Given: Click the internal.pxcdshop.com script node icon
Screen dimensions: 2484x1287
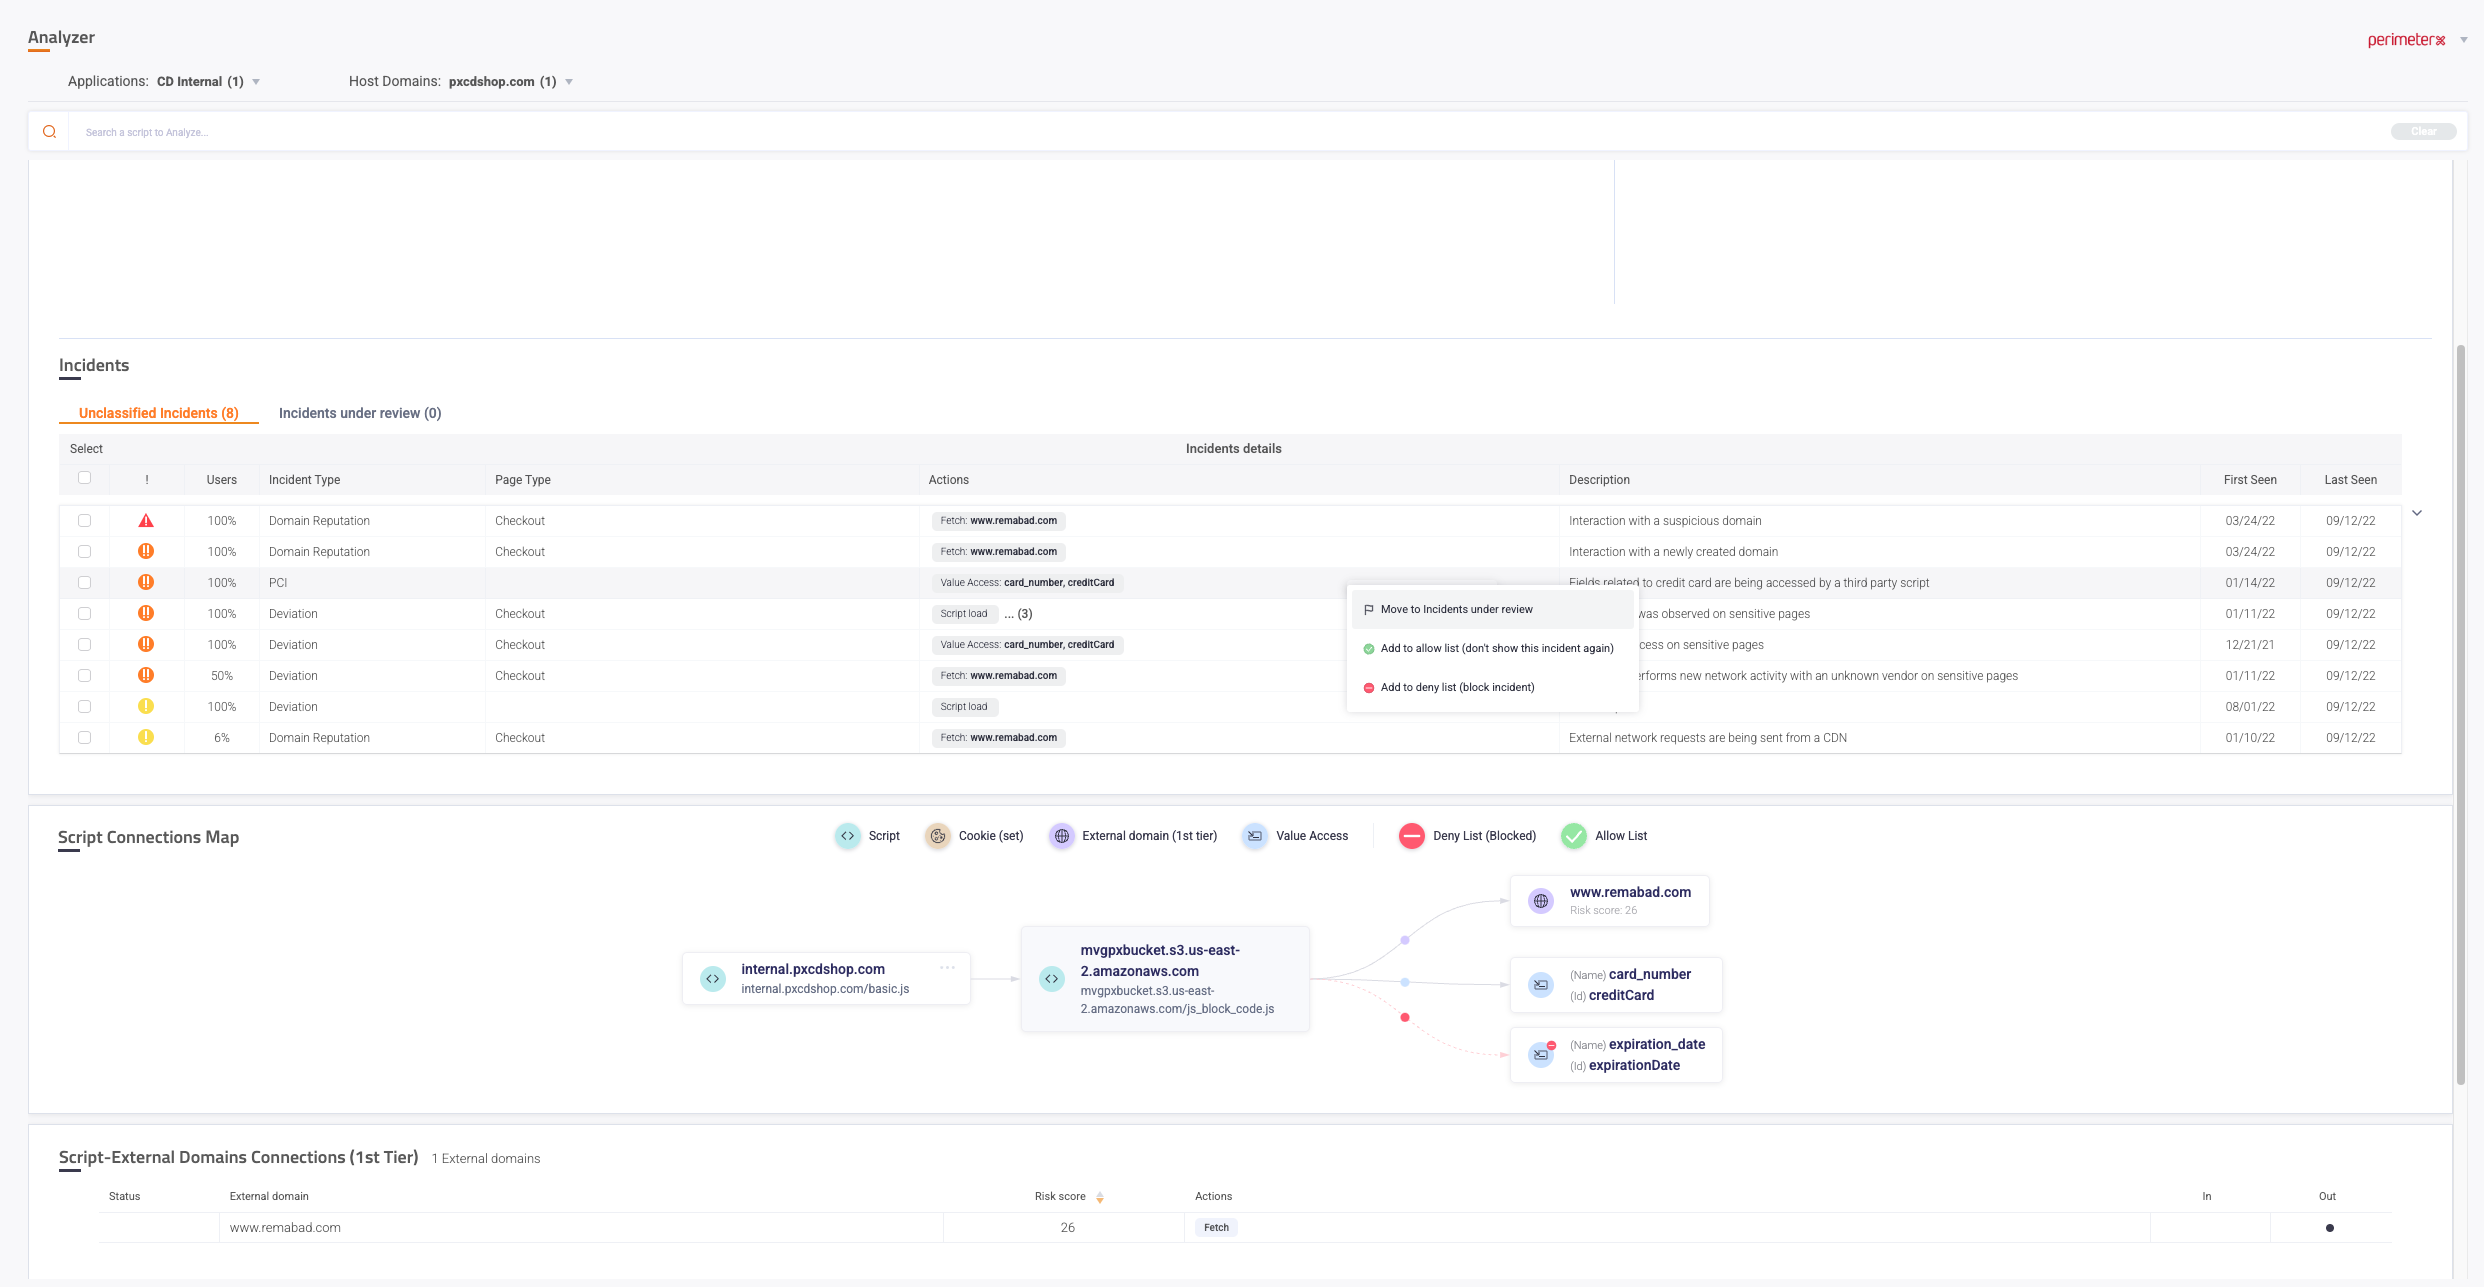Looking at the screenshot, I should tap(712, 979).
